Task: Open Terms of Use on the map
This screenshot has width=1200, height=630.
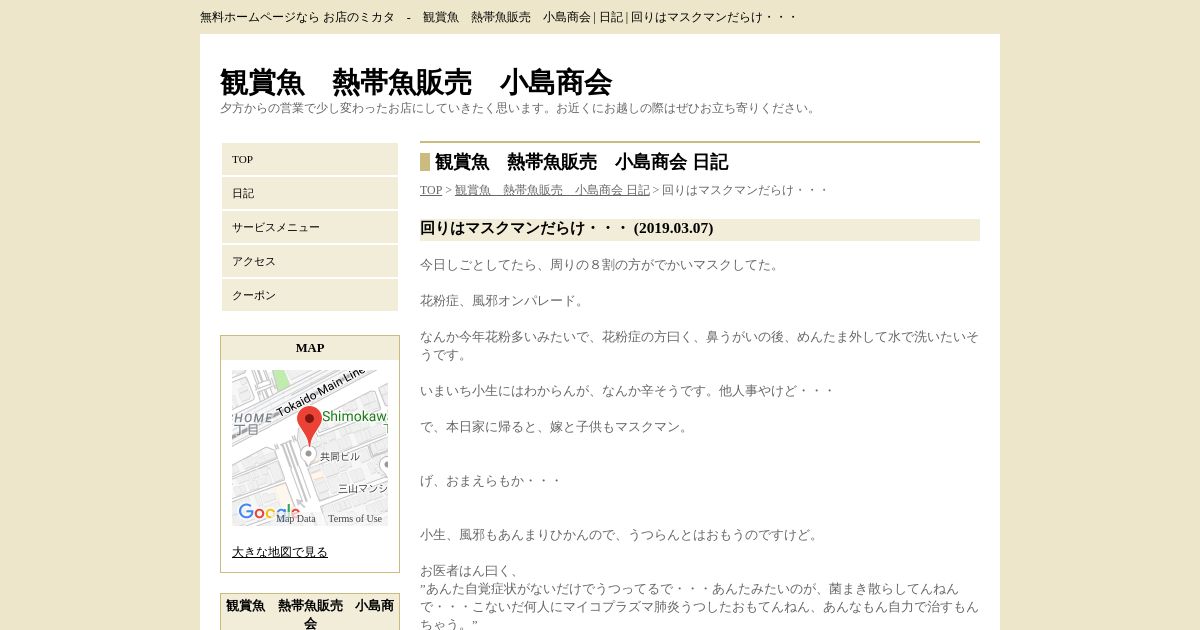Action: (355, 518)
